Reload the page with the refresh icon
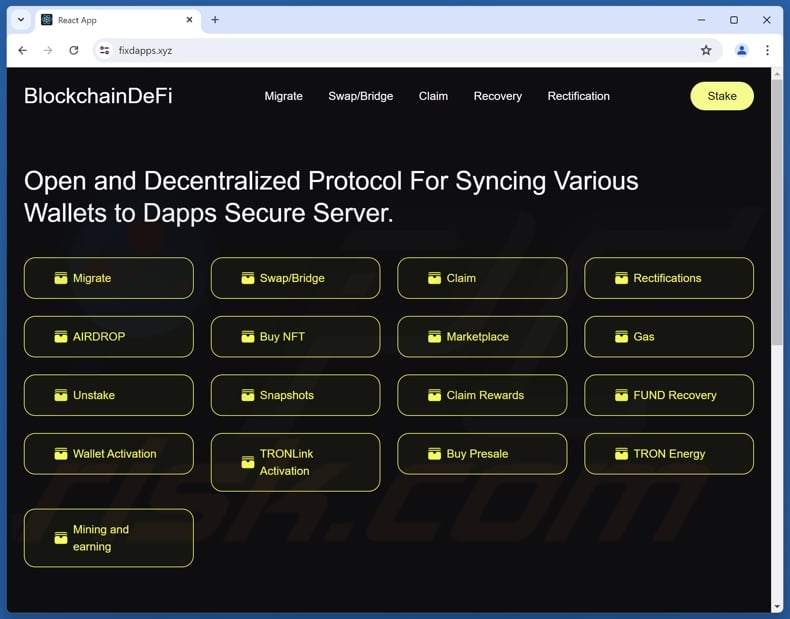 click(x=74, y=50)
